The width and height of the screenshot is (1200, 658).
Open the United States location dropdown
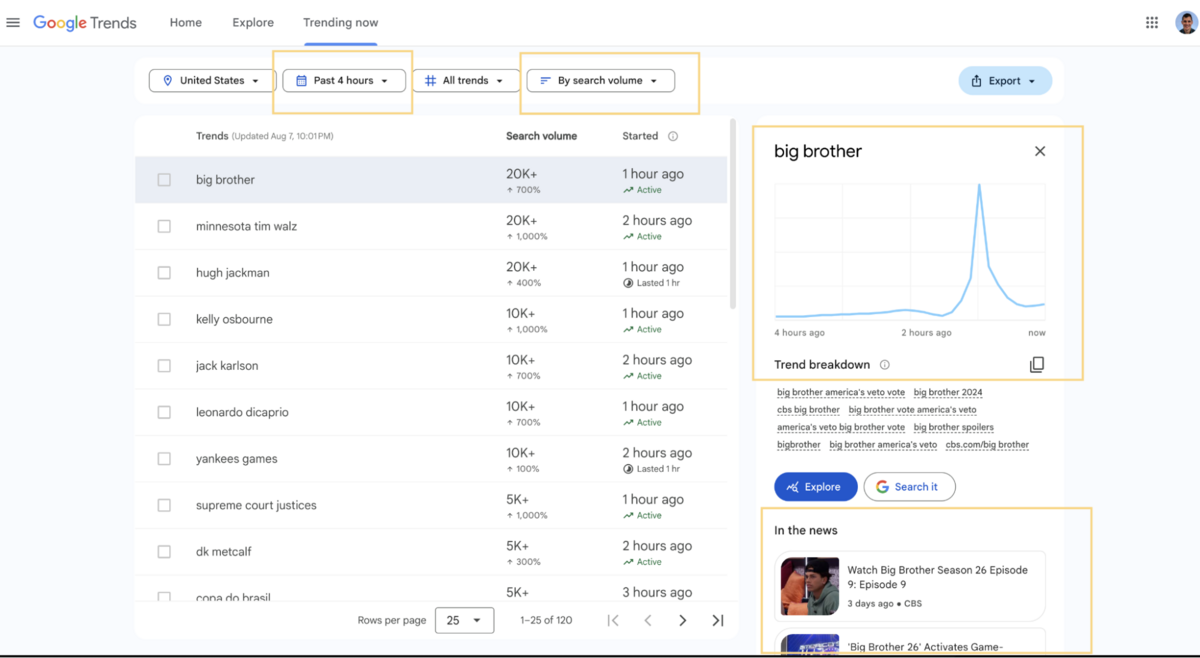(212, 80)
